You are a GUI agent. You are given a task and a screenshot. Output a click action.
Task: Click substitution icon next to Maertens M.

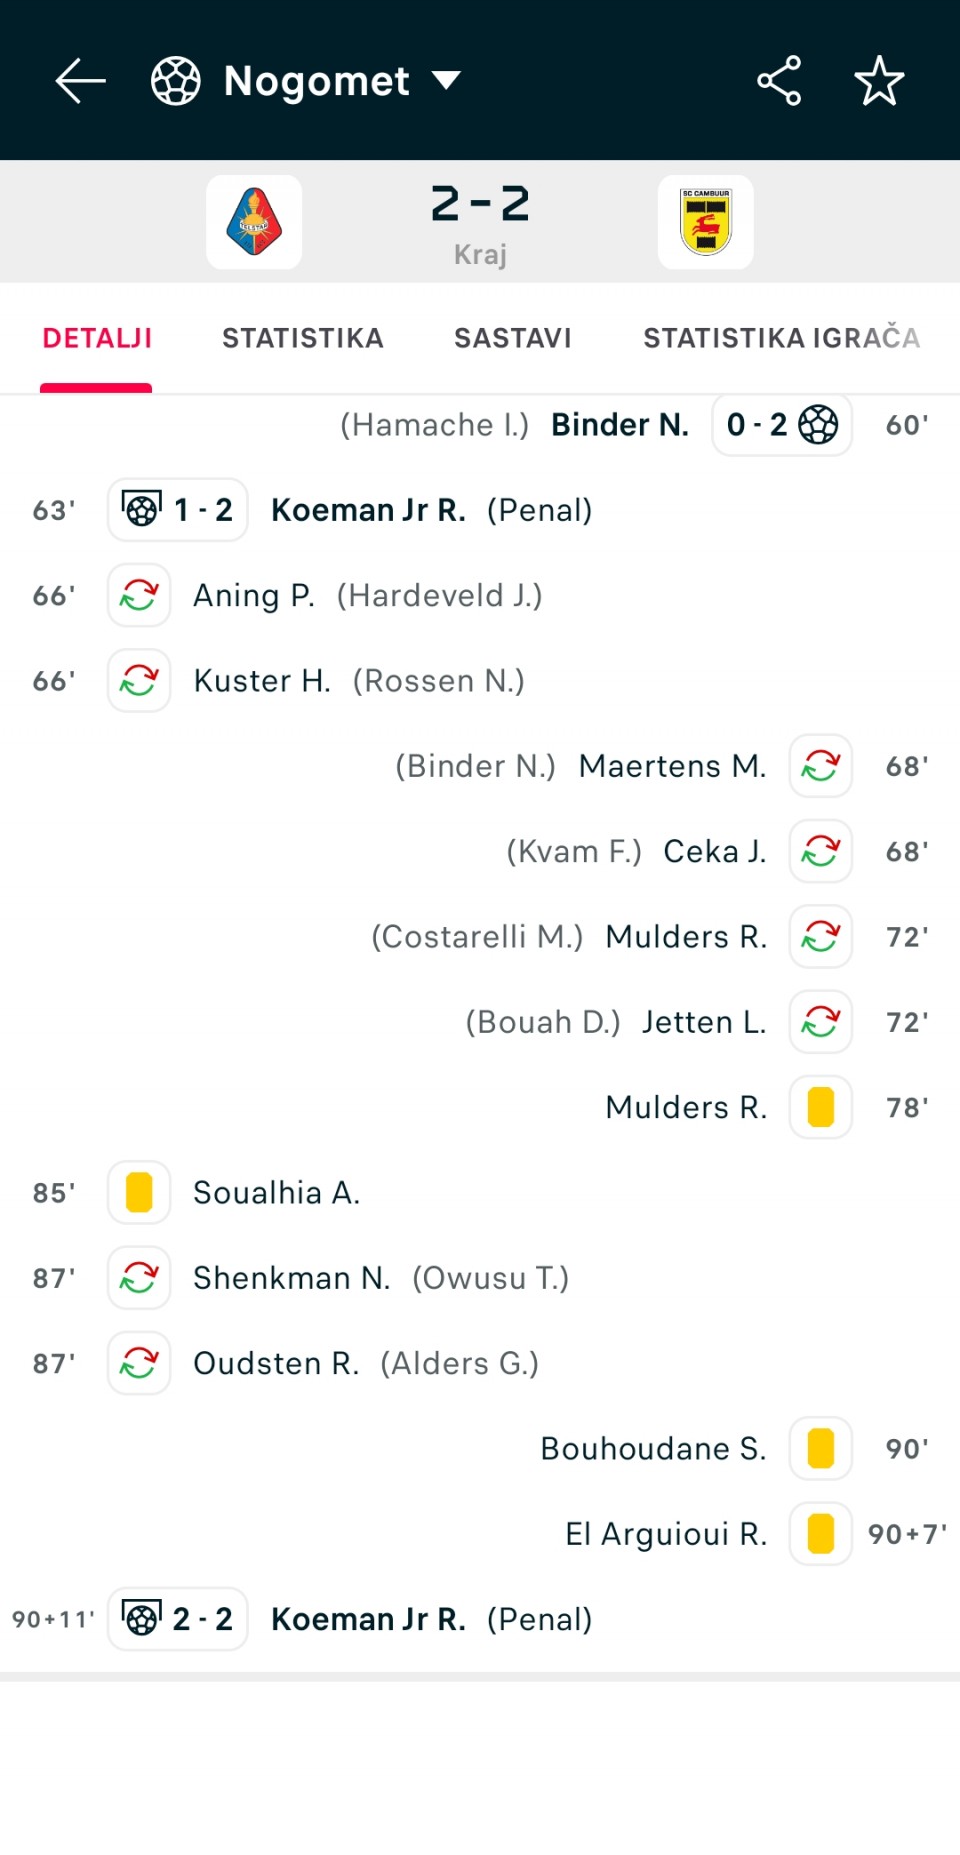tap(821, 766)
